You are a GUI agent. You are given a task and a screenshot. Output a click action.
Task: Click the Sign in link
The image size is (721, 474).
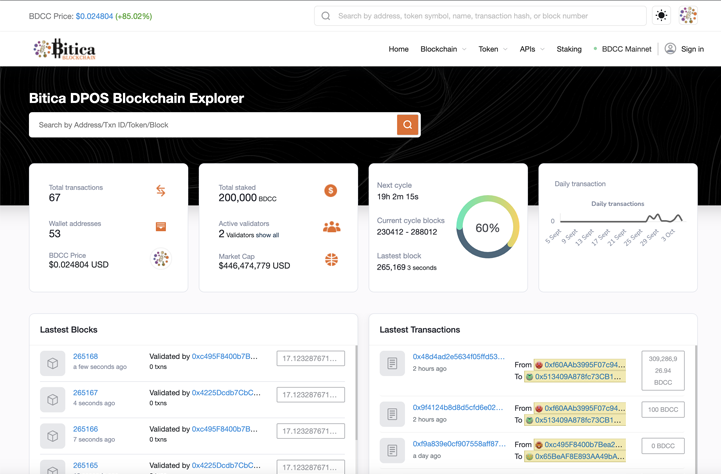(x=692, y=49)
